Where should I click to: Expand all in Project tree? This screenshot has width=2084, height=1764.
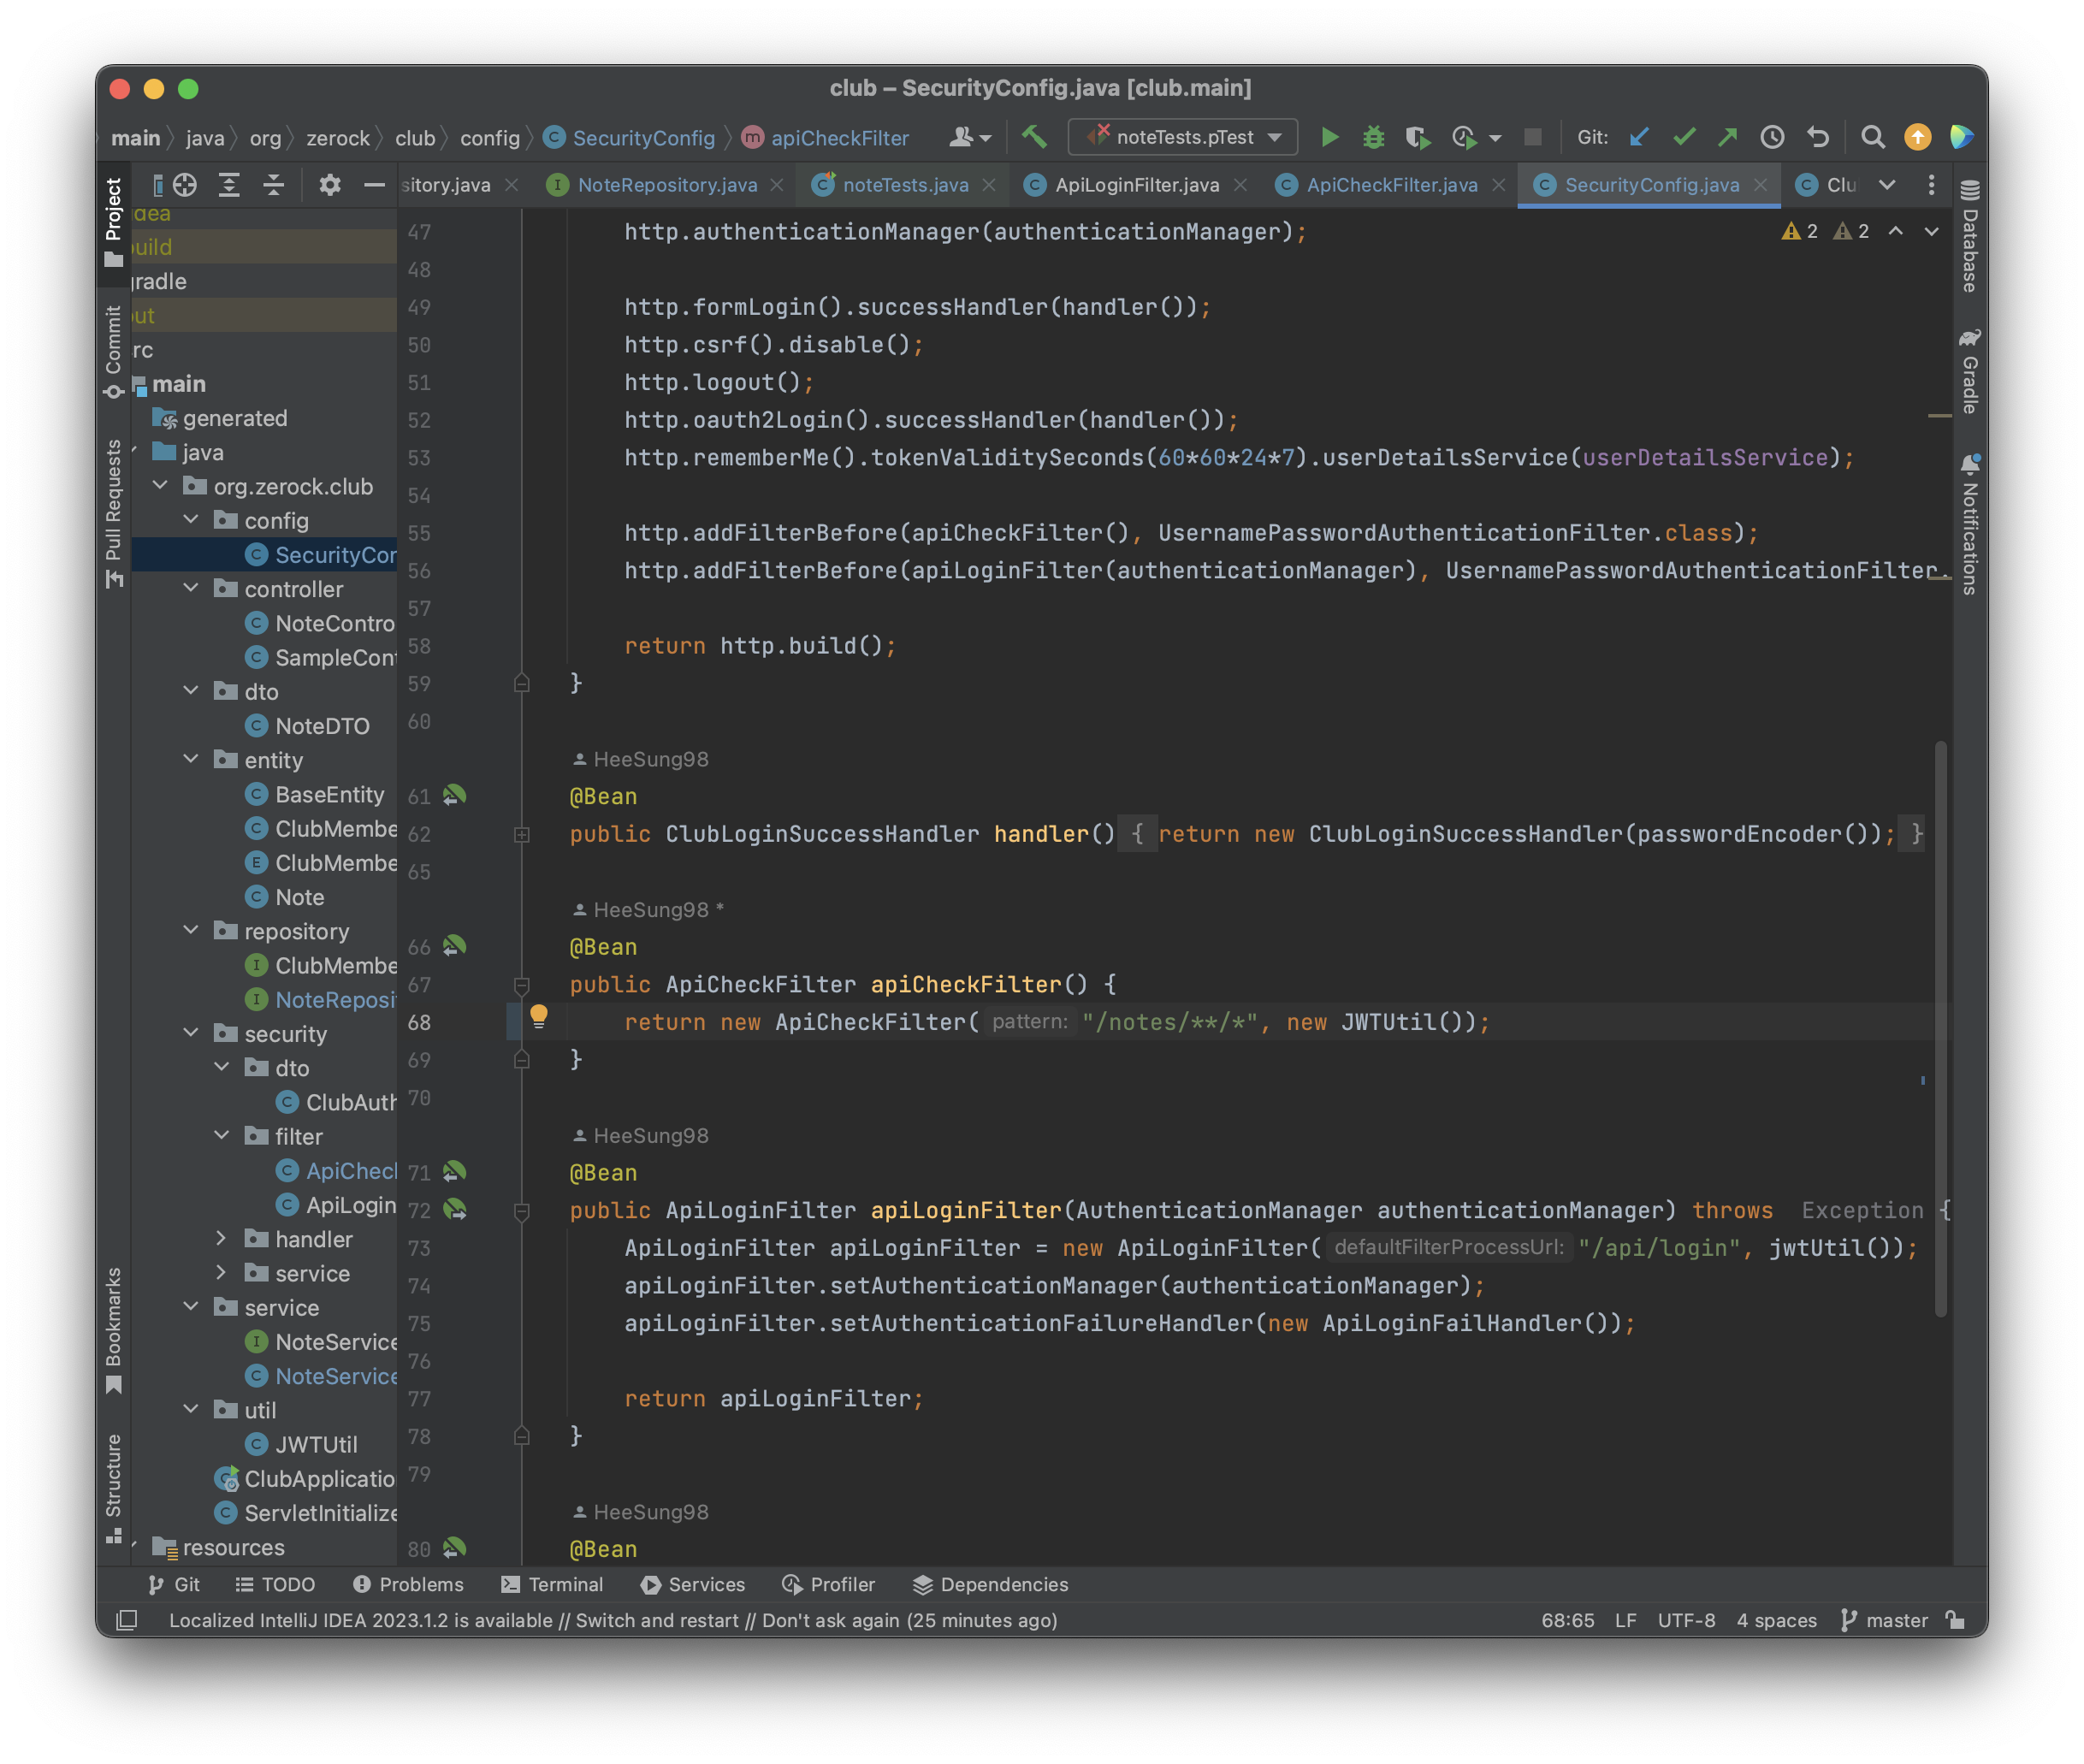point(229,185)
